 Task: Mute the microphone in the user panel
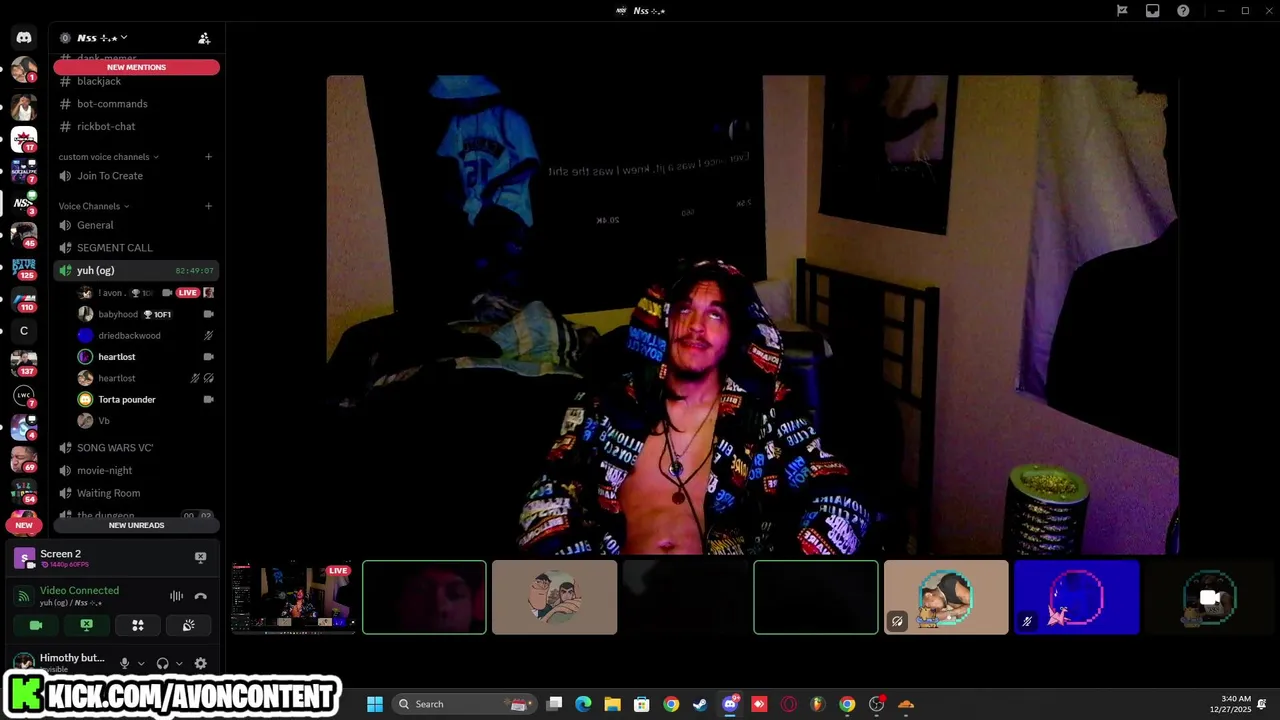point(124,663)
